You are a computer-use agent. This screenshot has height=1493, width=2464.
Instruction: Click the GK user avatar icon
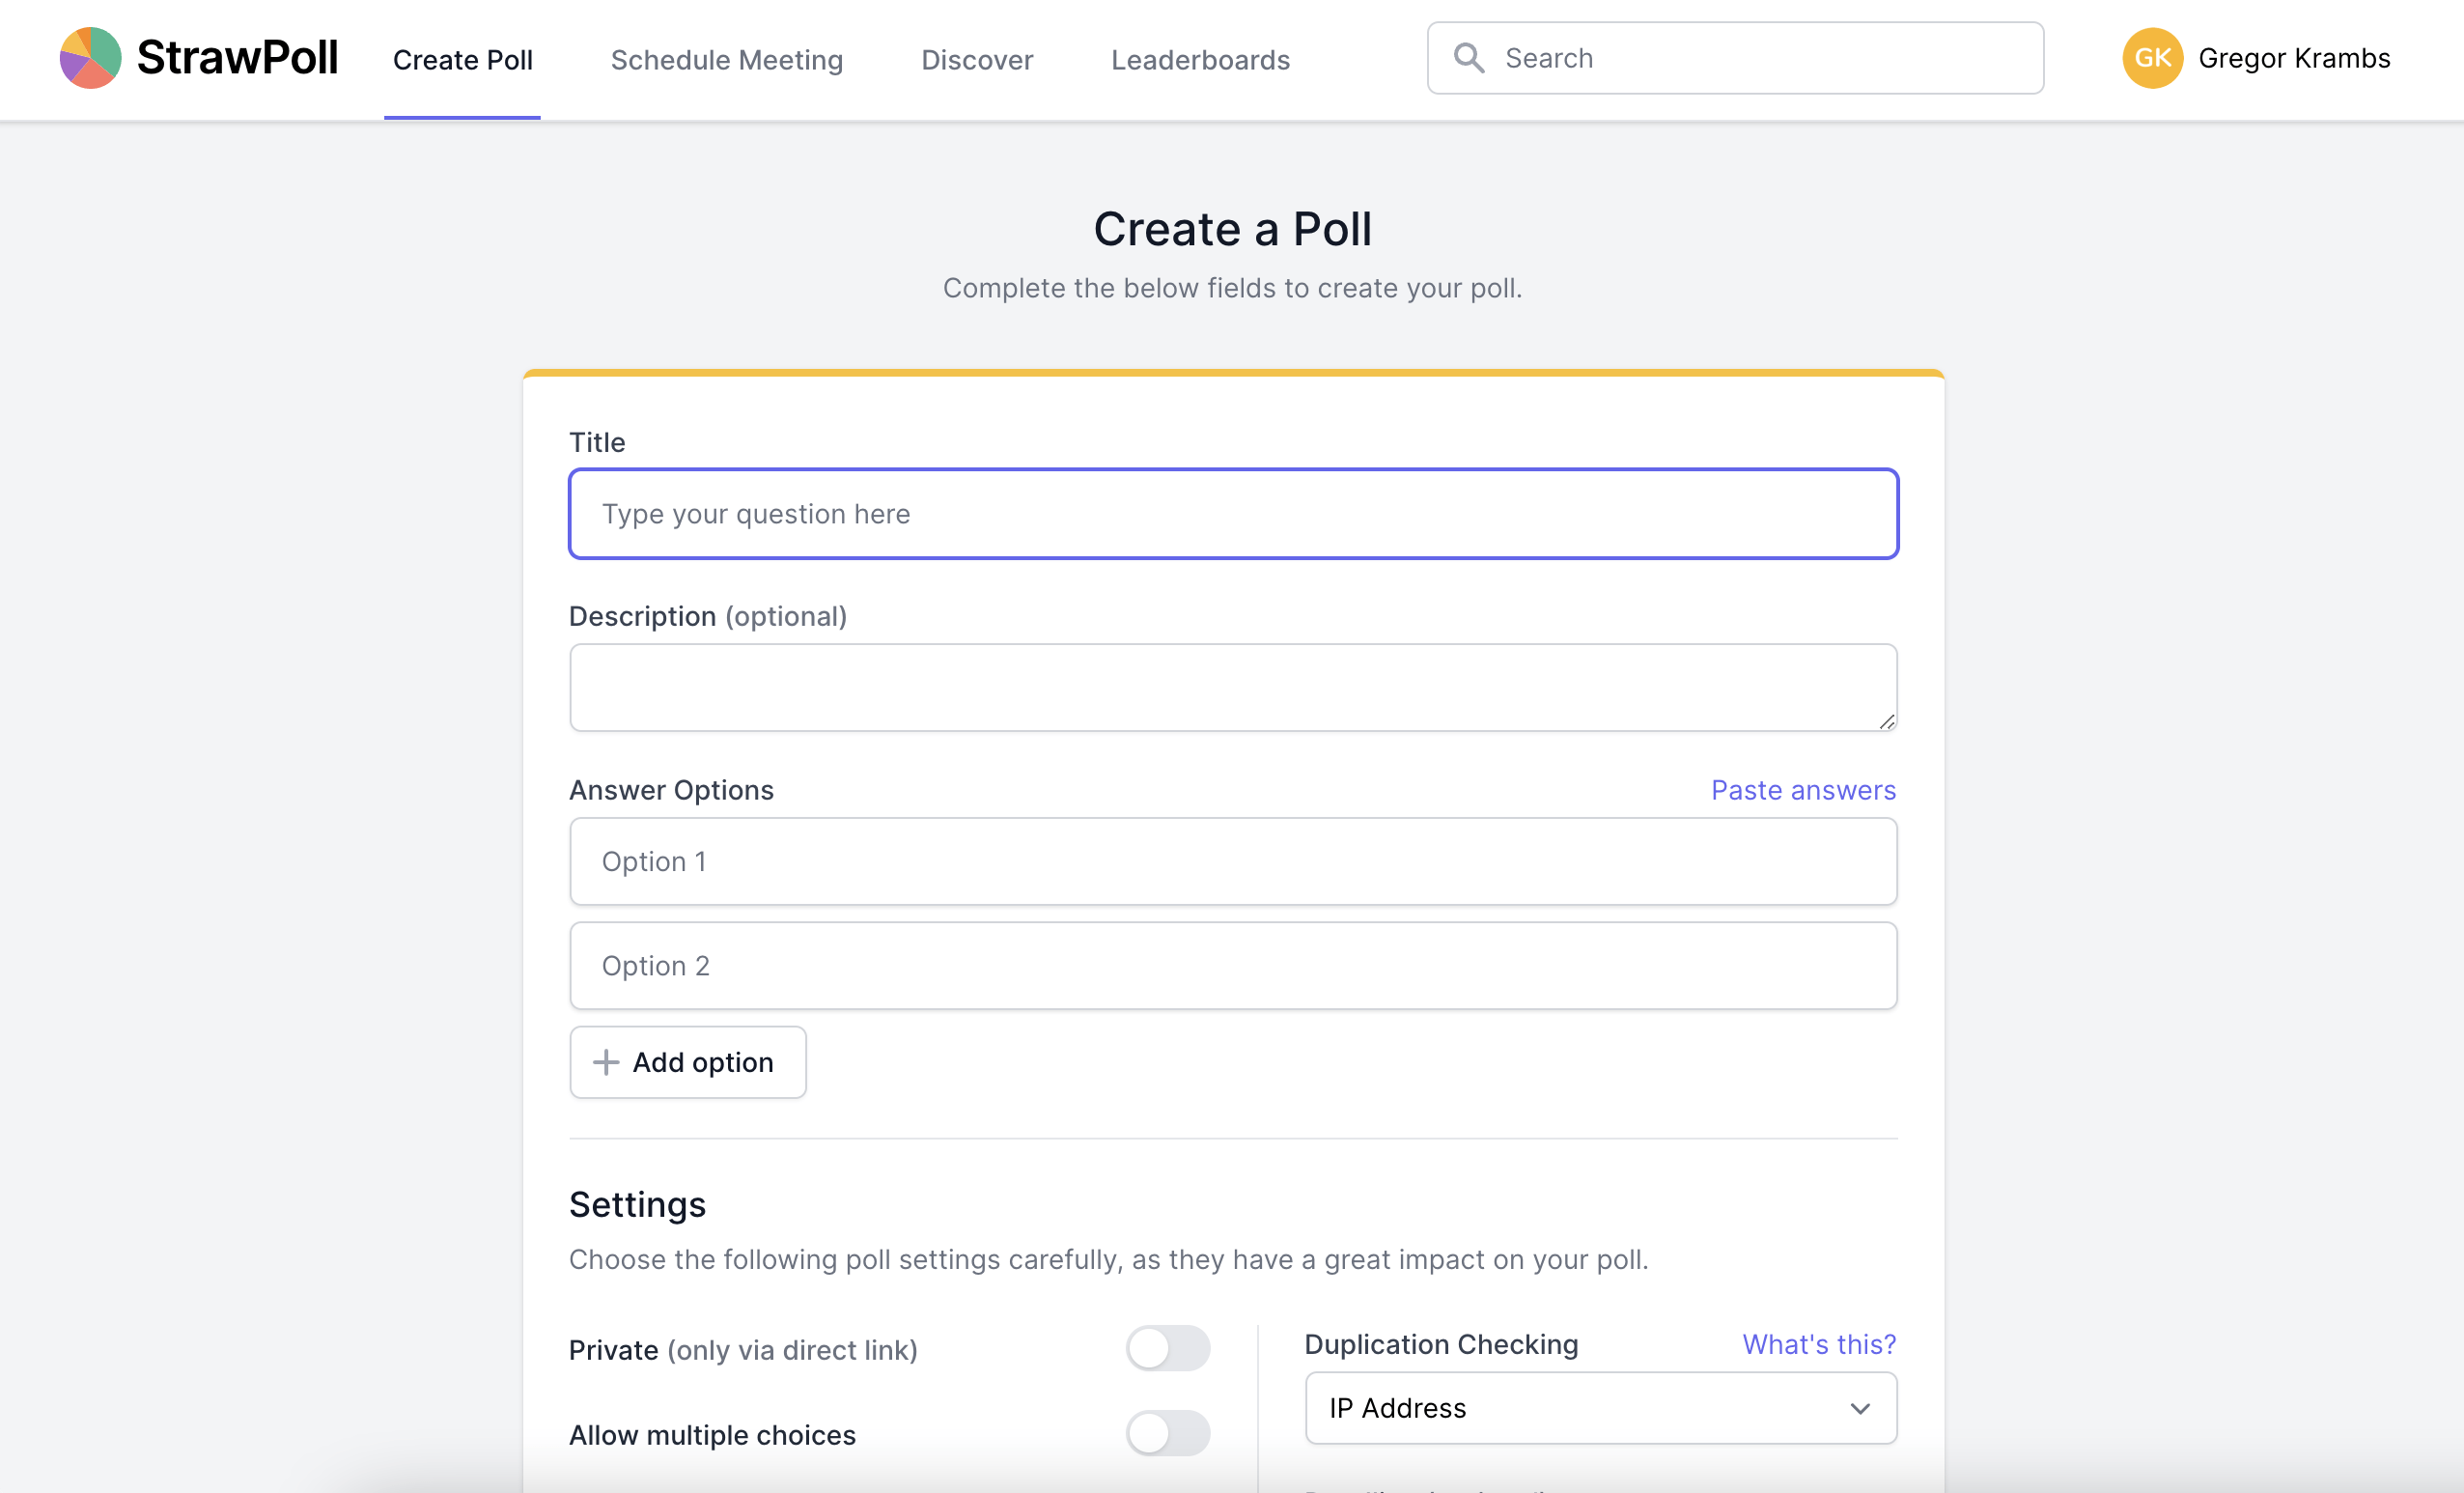(2154, 58)
